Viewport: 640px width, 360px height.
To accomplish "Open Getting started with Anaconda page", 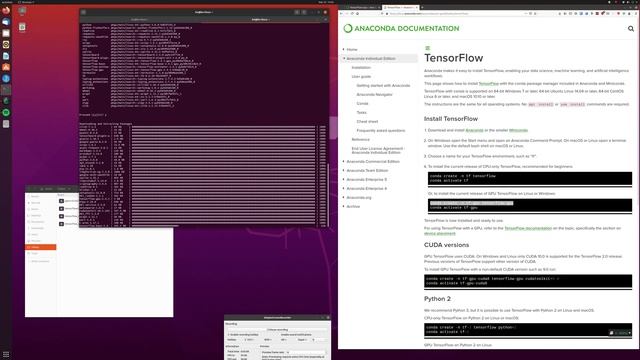I will tap(383, 85).
